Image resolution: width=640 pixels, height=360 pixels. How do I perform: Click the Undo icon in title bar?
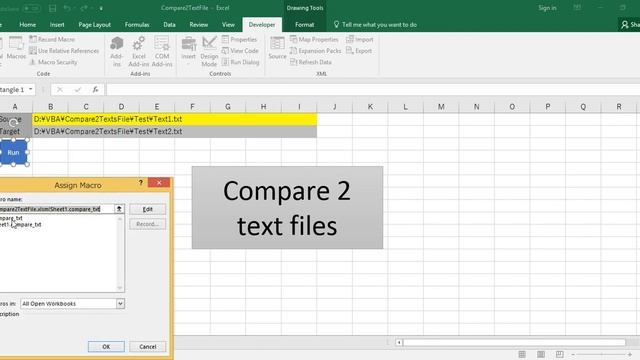click(x=67, y=8)
